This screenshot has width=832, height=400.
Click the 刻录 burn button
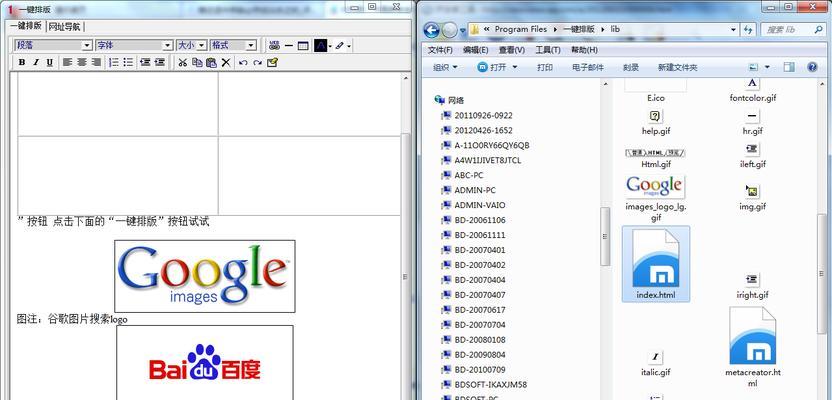(631, 67)
